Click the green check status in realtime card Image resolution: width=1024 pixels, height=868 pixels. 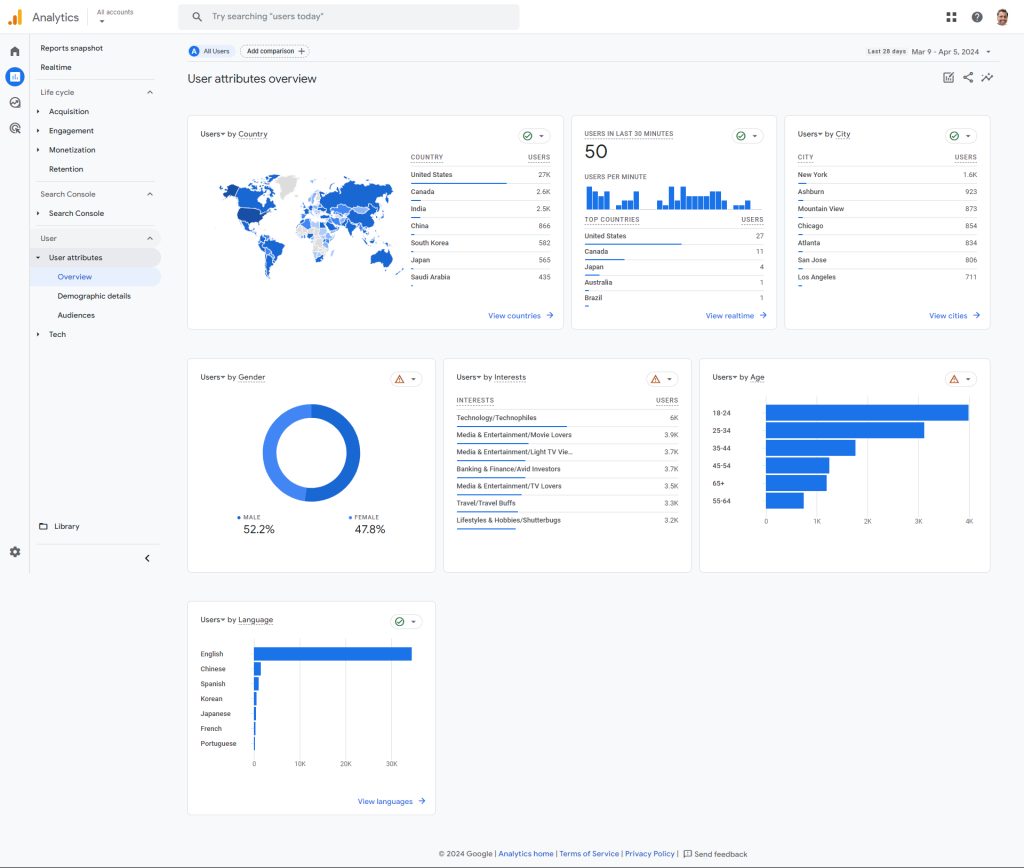click(x=741, y=136)
